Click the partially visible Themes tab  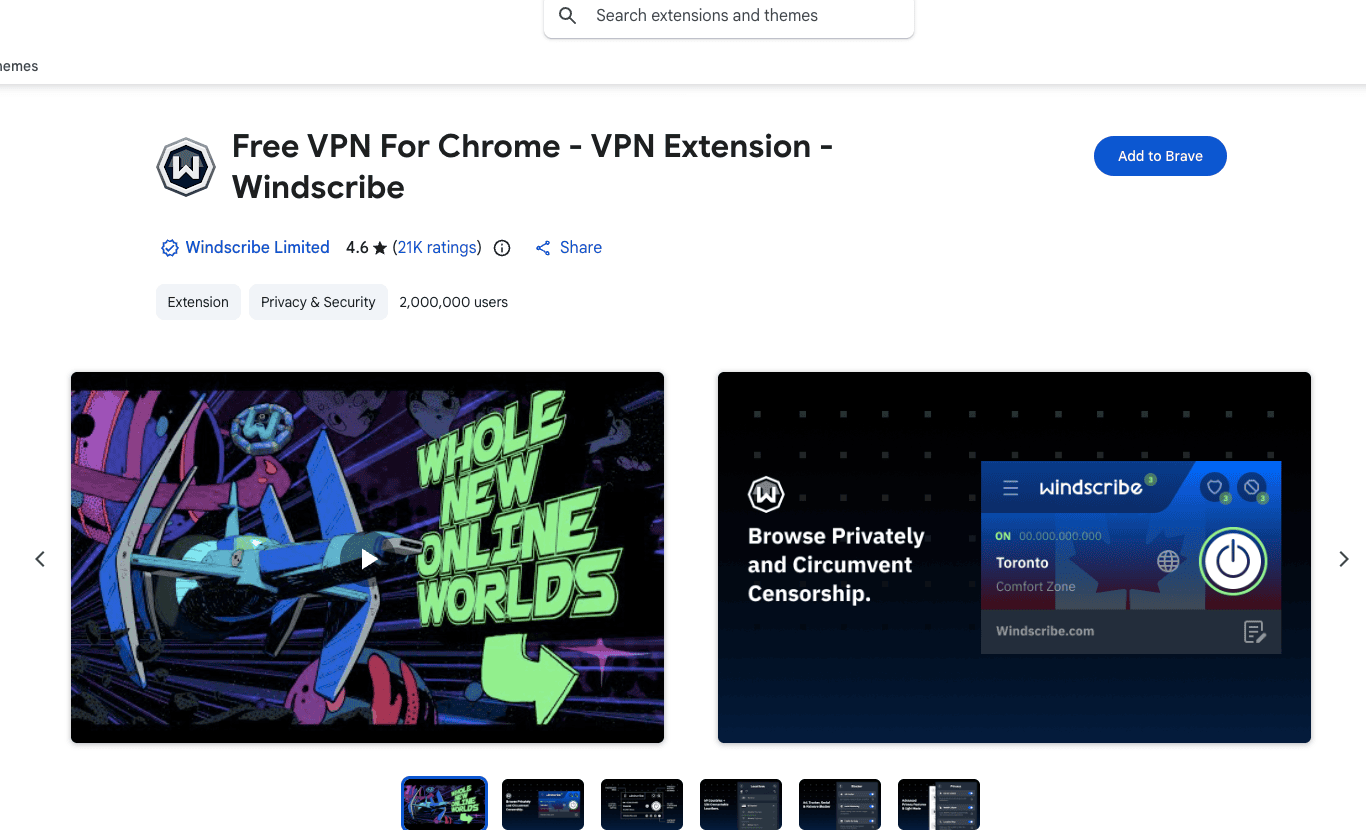click(x=18, y=66)
